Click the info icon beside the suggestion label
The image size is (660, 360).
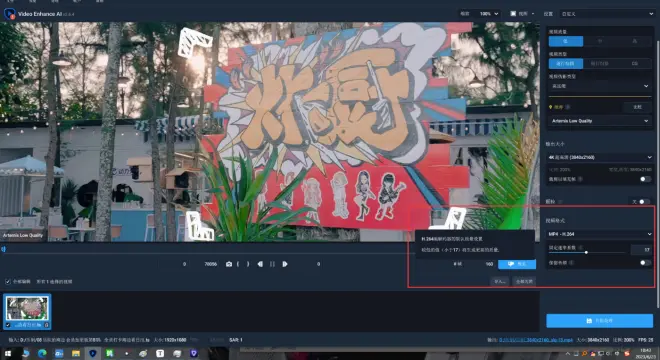point(568,107)
